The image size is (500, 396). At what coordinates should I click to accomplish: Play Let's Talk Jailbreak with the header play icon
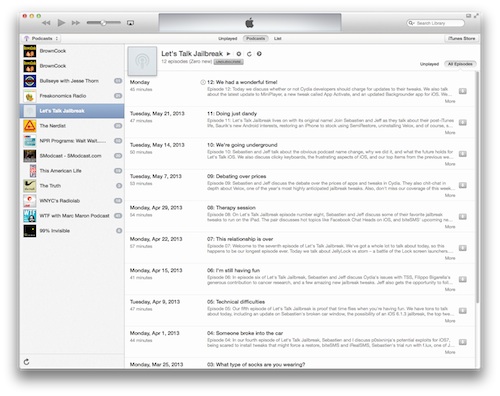tap(229, 54)
